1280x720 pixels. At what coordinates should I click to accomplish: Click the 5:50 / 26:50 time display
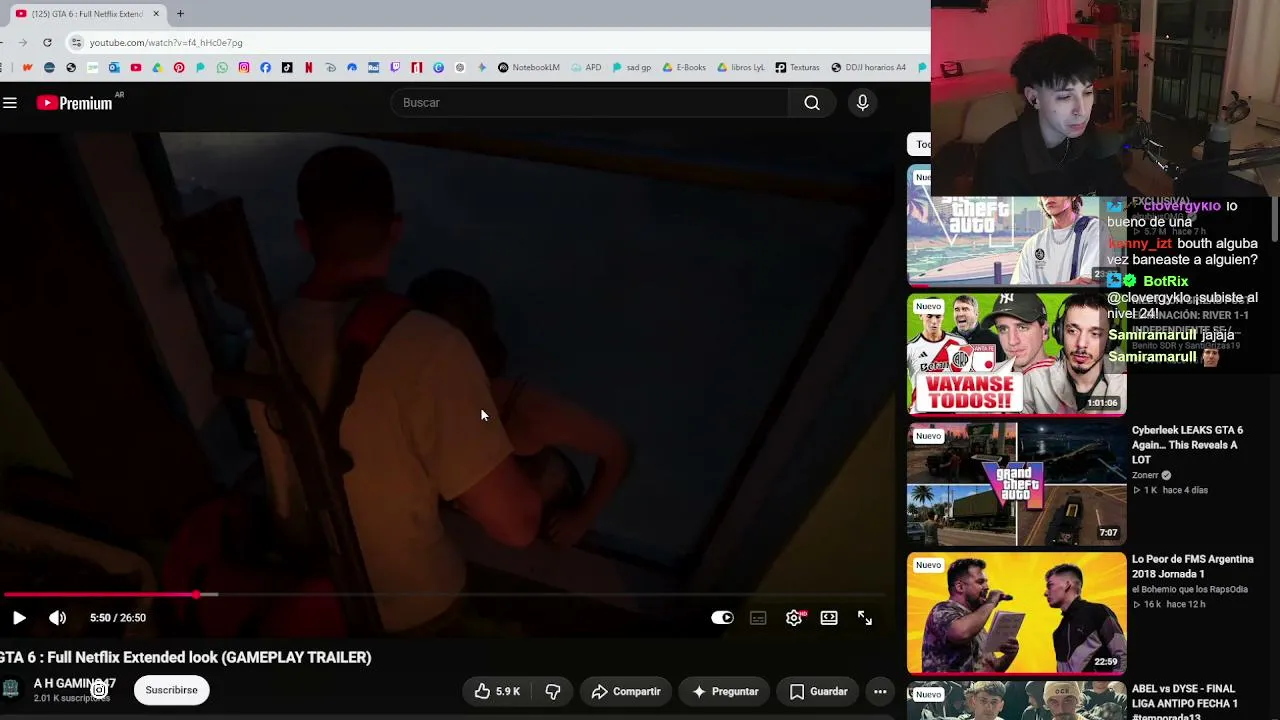[118, 618]
